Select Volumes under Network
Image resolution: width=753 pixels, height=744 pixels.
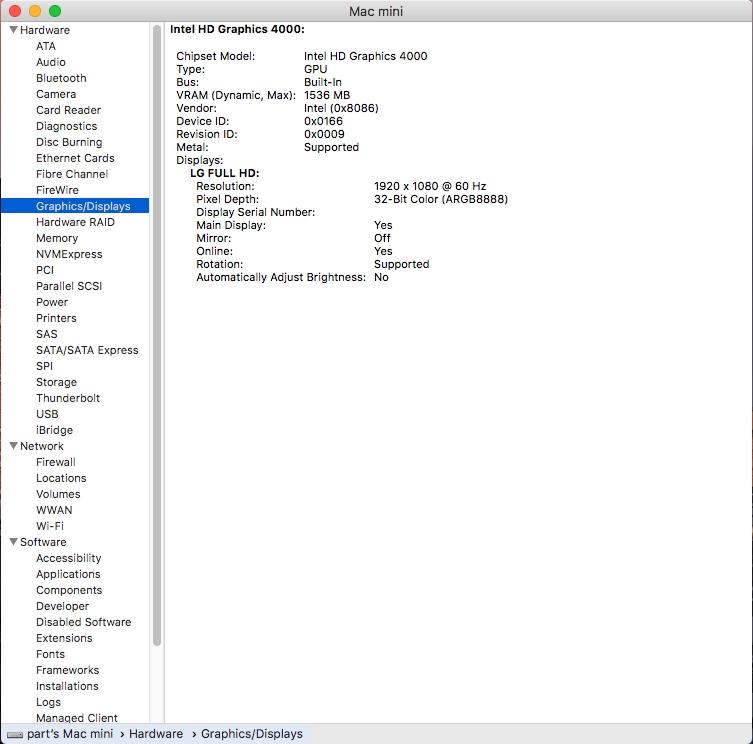[x=58, y=494]
